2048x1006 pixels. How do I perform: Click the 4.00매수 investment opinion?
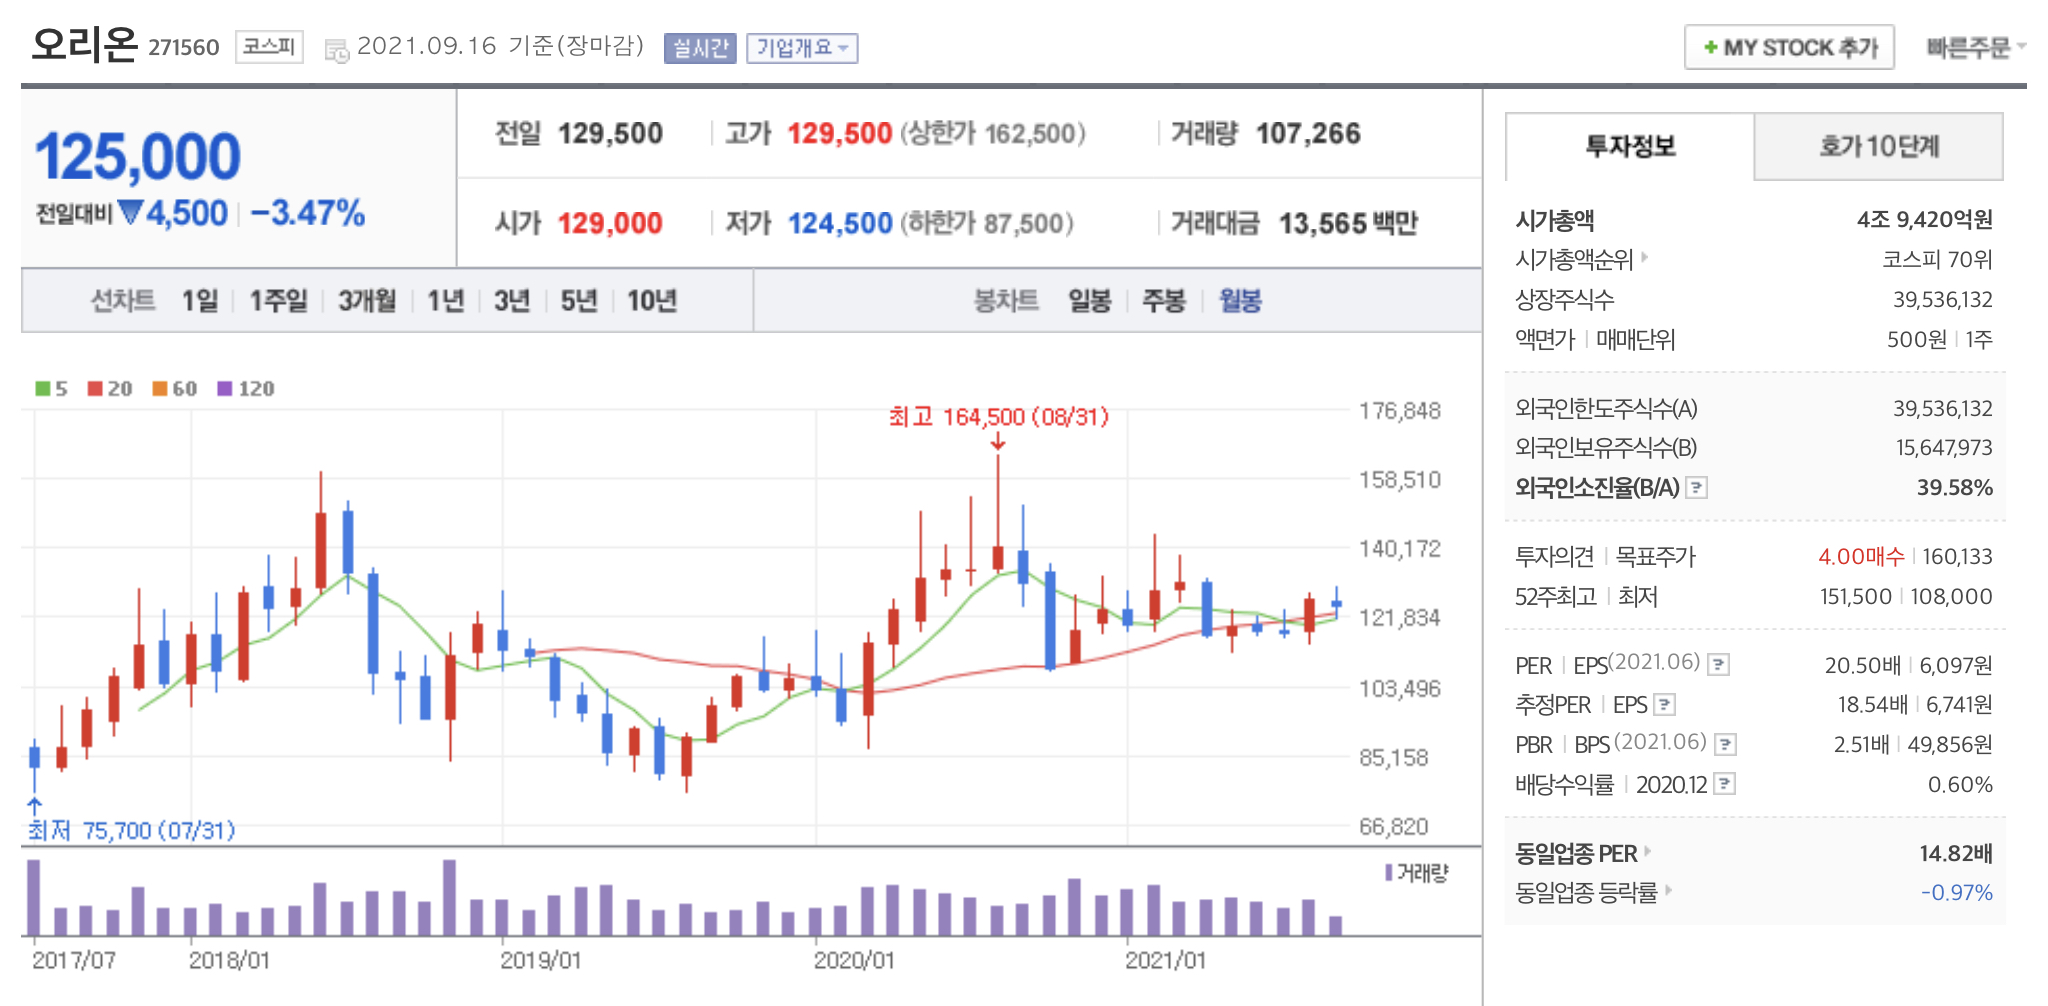click(x=1861, y=557)
